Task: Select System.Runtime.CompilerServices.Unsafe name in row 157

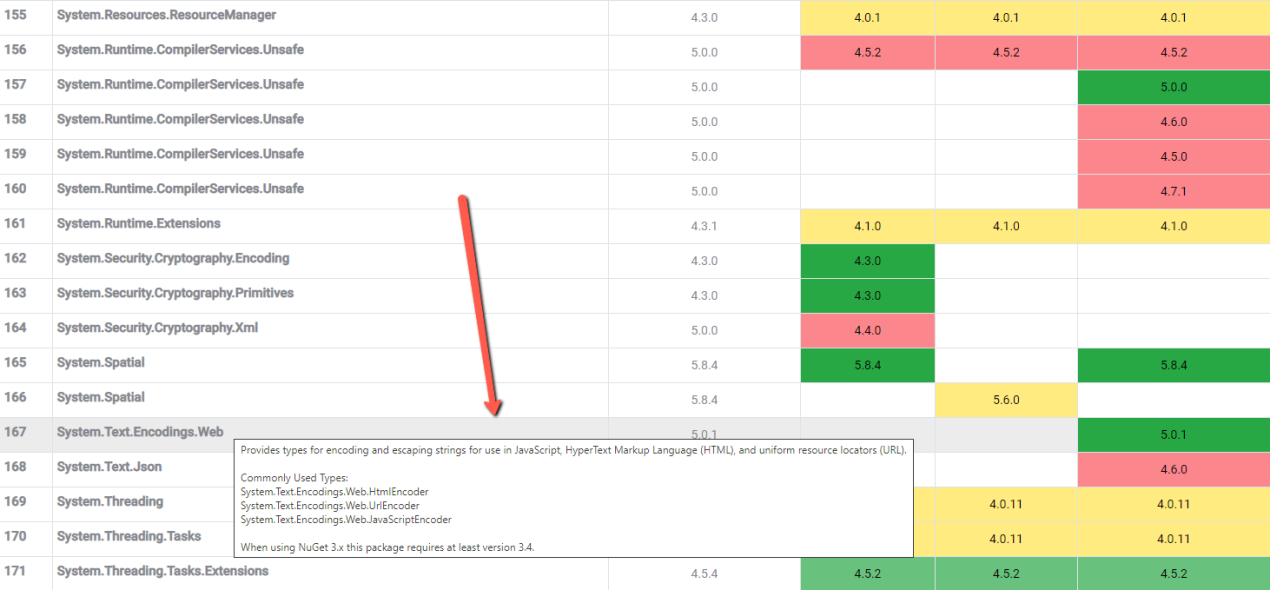Action: tap(180, 85)
